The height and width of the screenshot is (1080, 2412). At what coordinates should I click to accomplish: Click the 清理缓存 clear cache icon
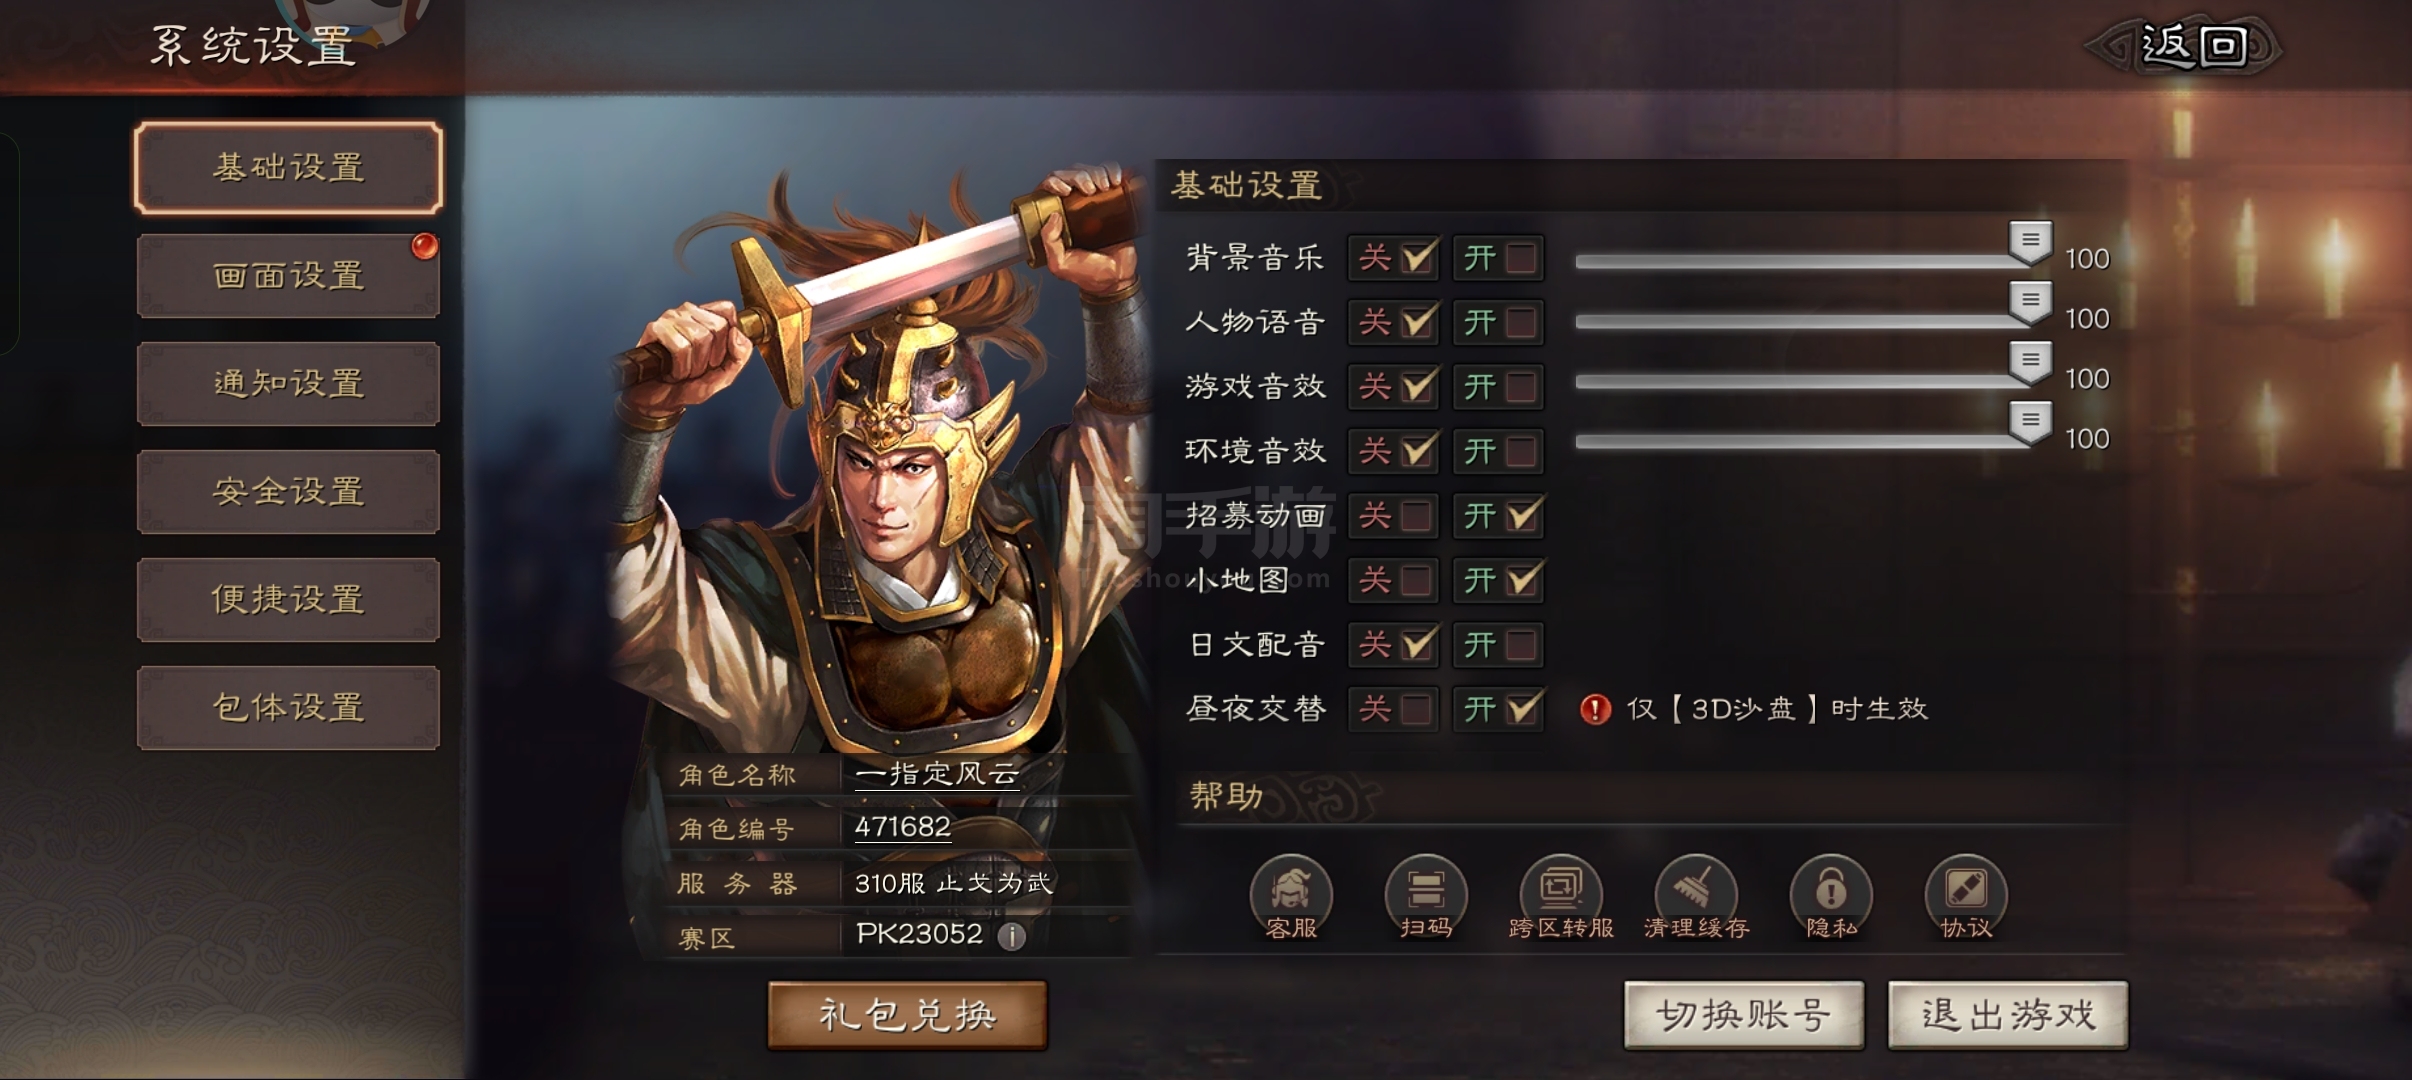click(x=1696, y=897)
